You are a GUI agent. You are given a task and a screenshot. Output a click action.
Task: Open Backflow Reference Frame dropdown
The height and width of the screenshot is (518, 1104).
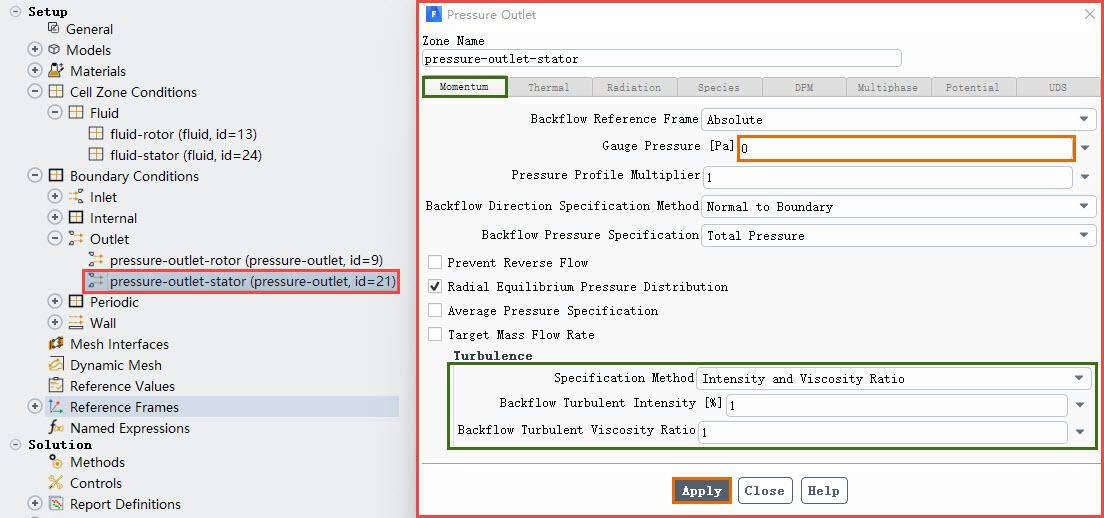coord(897,119)
